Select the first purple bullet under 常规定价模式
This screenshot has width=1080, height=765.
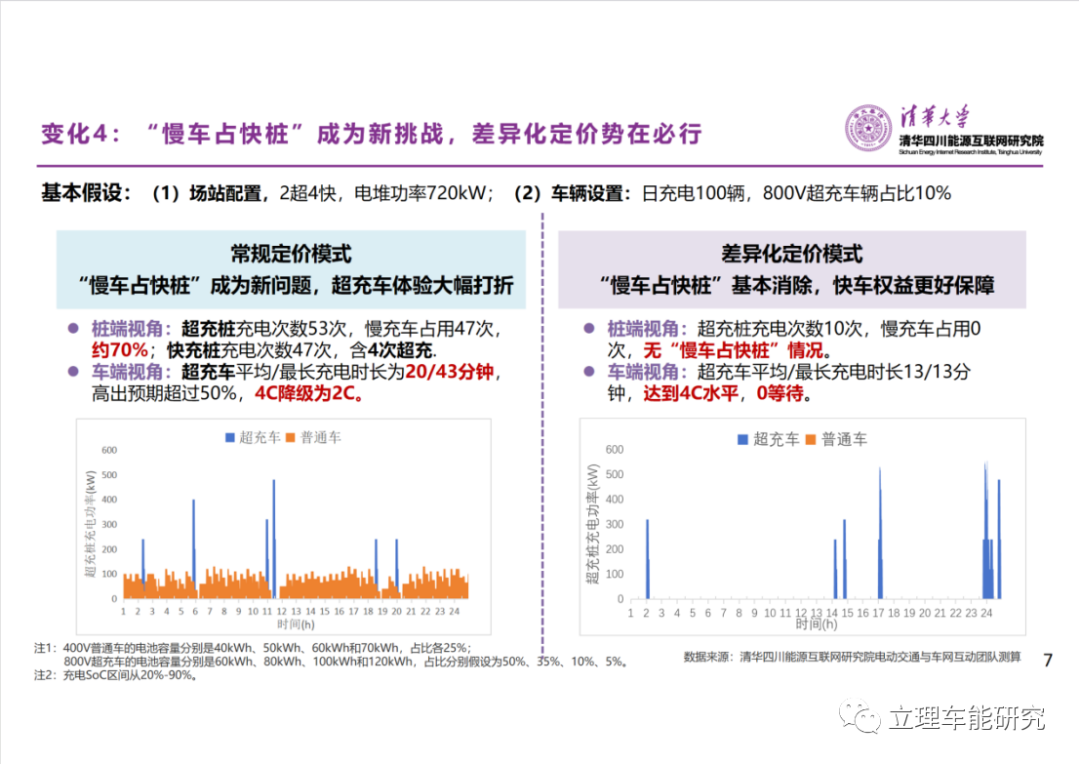coord(73,329)
